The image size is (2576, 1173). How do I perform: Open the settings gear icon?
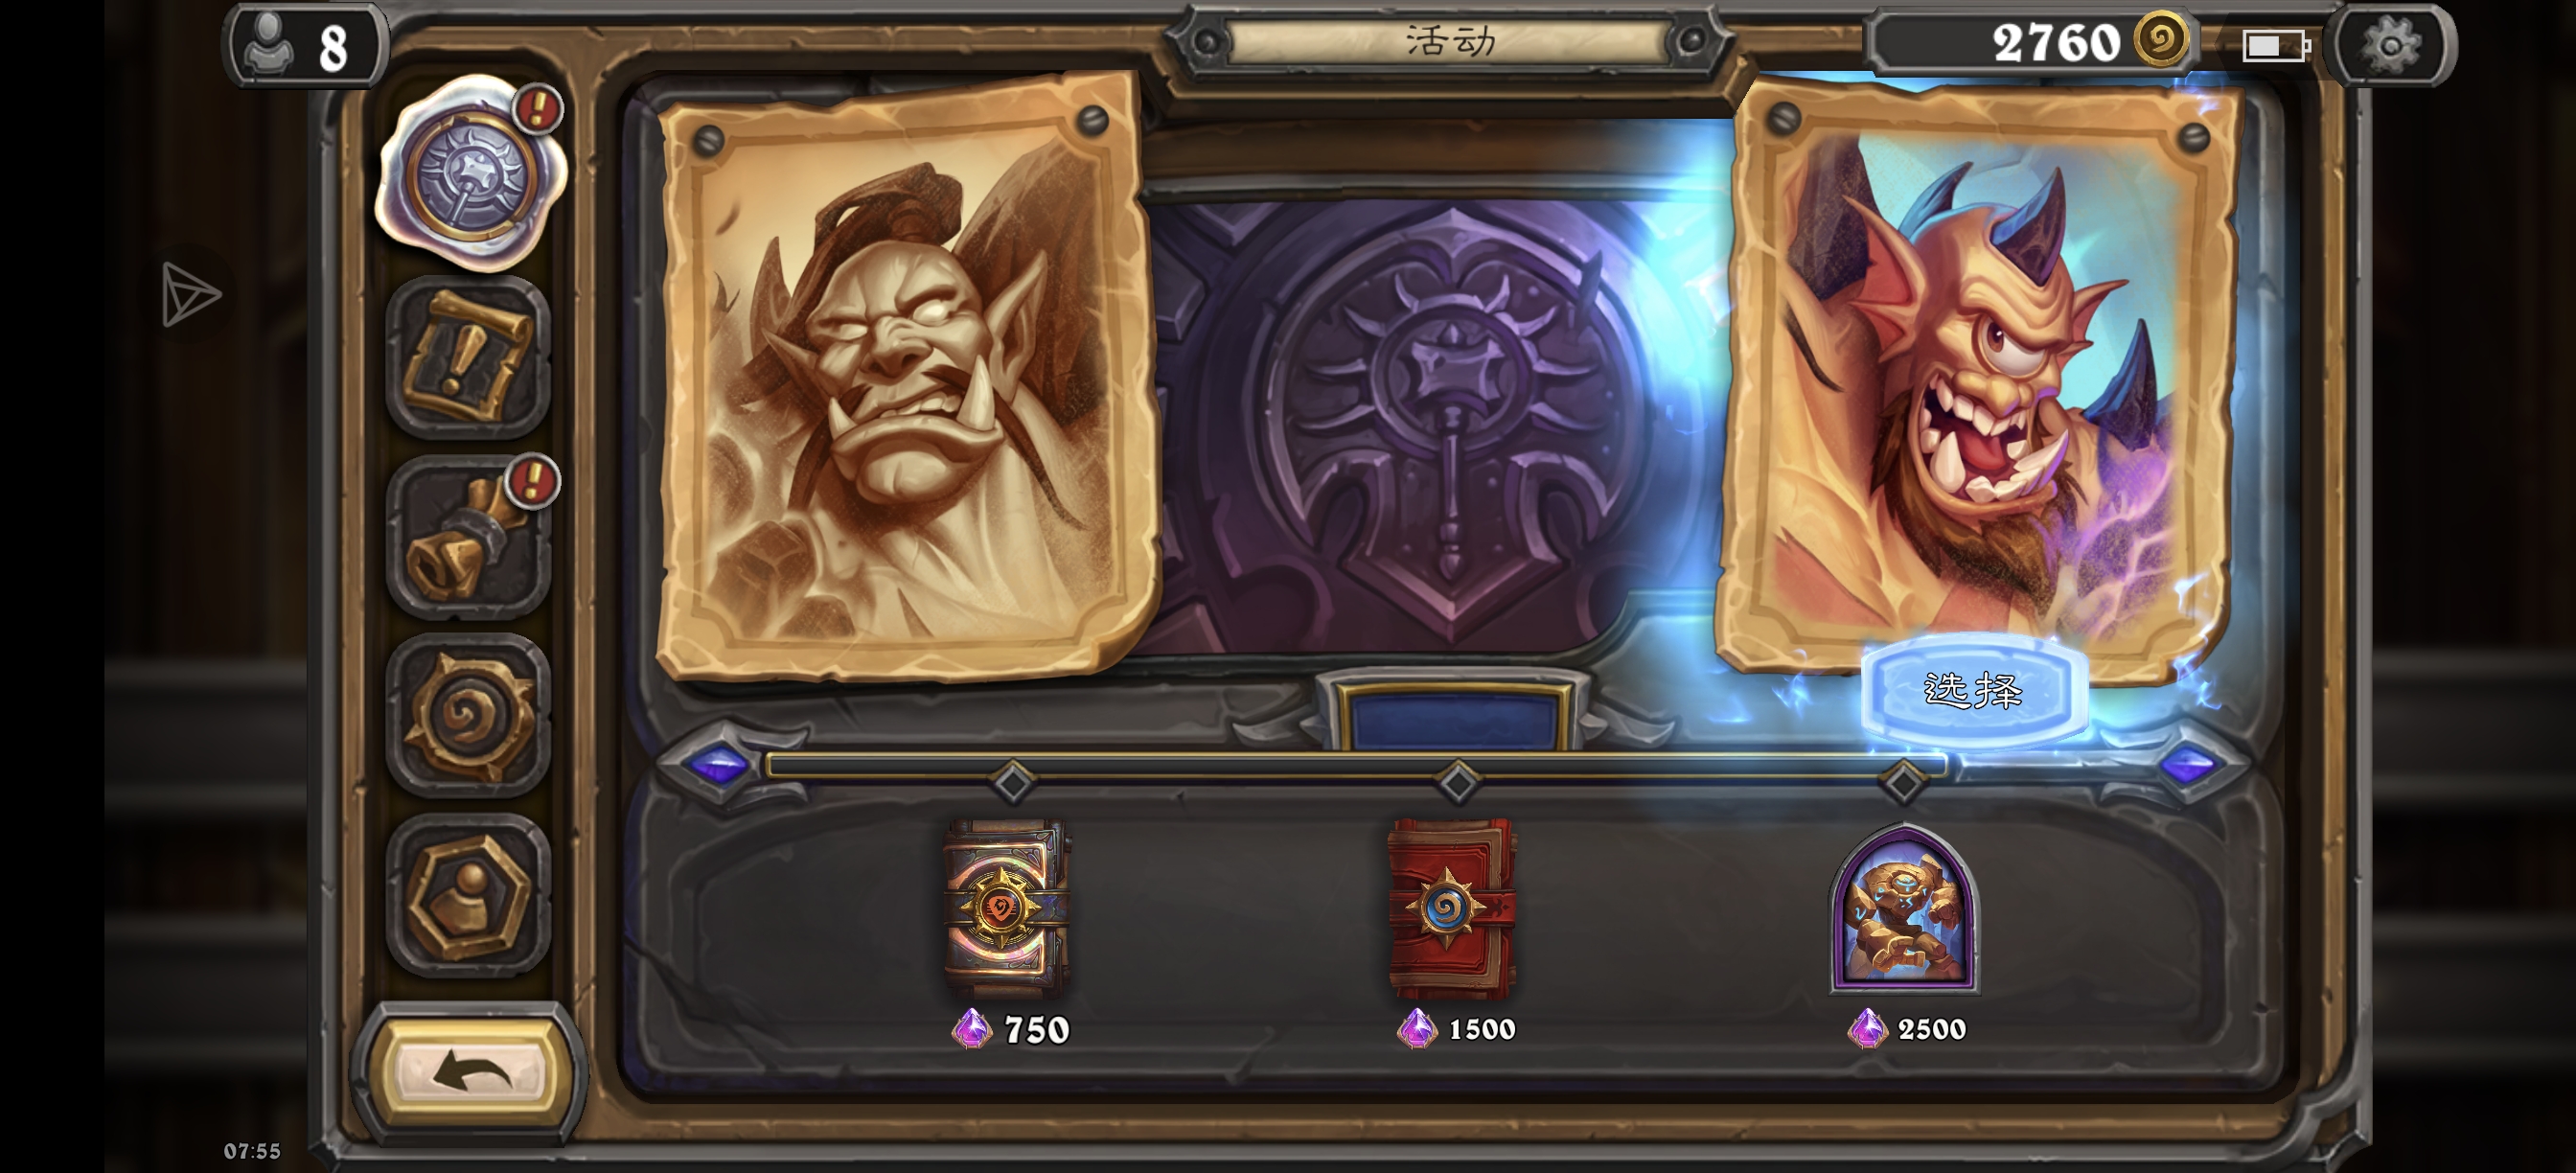click(2390, 45)
